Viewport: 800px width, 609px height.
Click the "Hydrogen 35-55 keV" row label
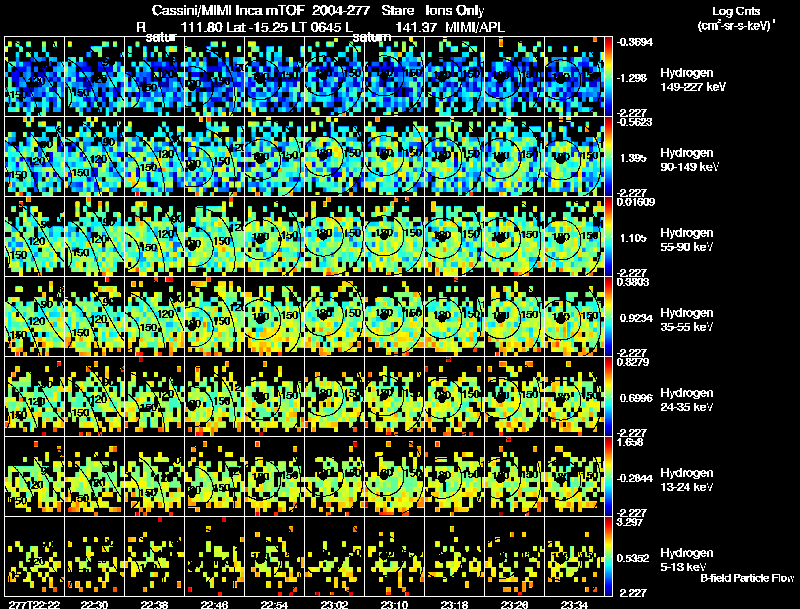pyautogui.click(x=686, y=320)
